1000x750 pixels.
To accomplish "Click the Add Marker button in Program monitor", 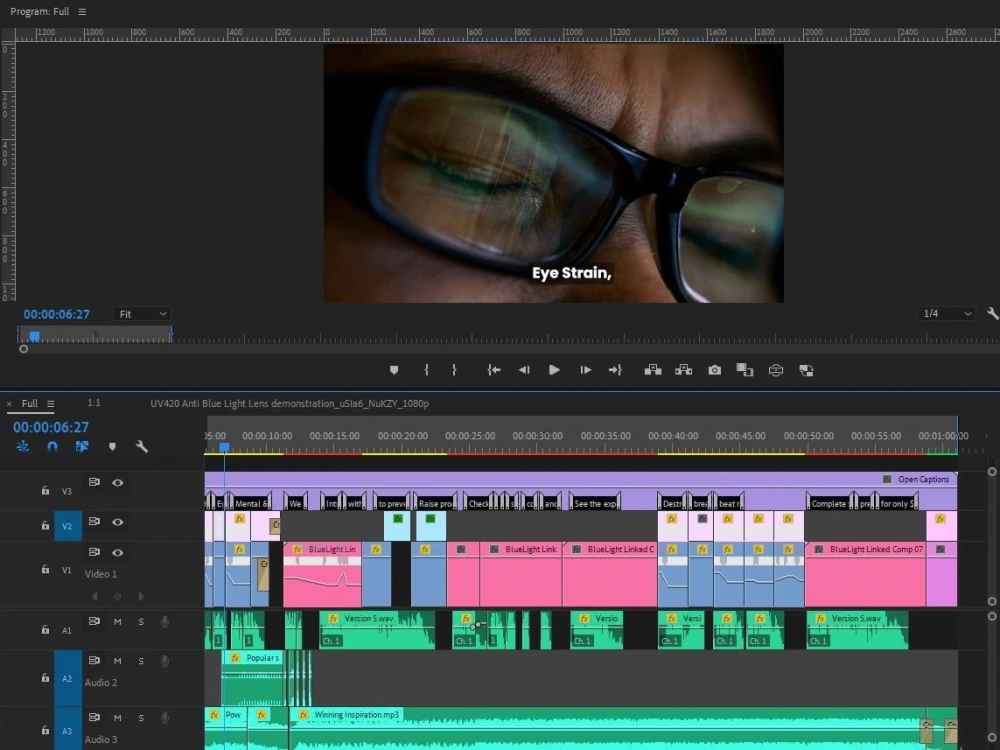I will [x=394, y=370].
